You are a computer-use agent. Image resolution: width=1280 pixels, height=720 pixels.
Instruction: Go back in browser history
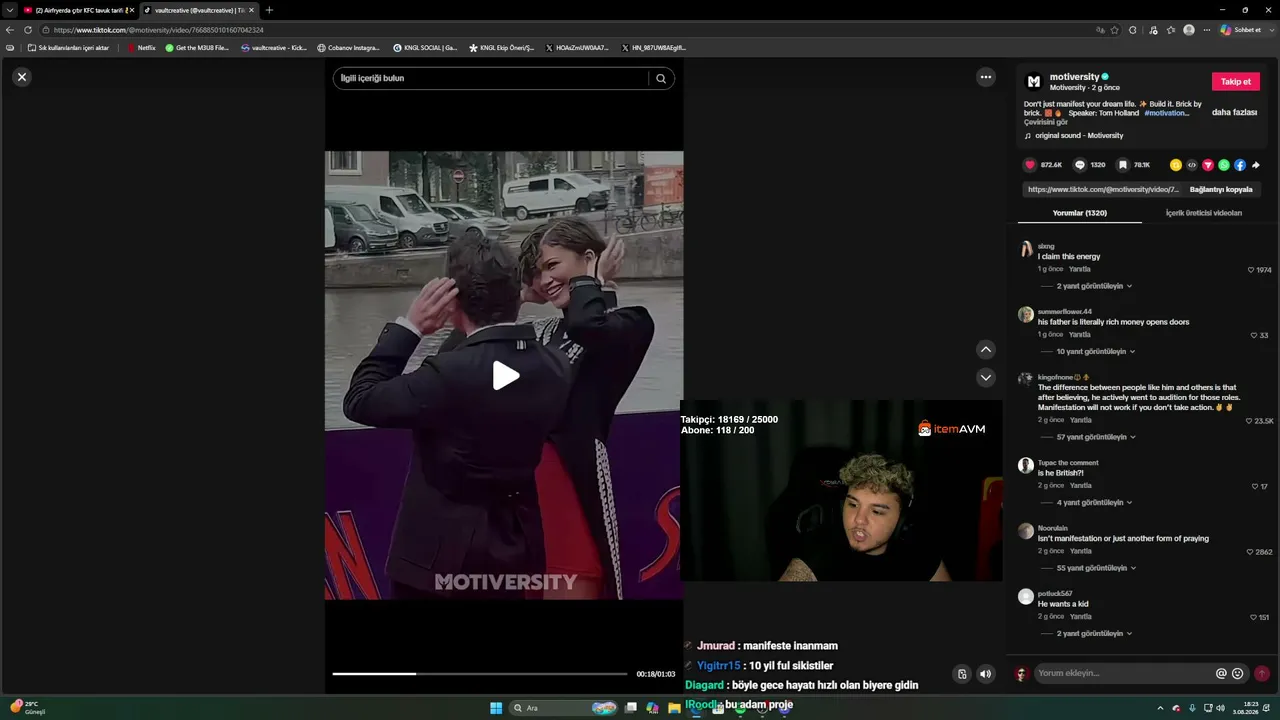pos(10,30)
